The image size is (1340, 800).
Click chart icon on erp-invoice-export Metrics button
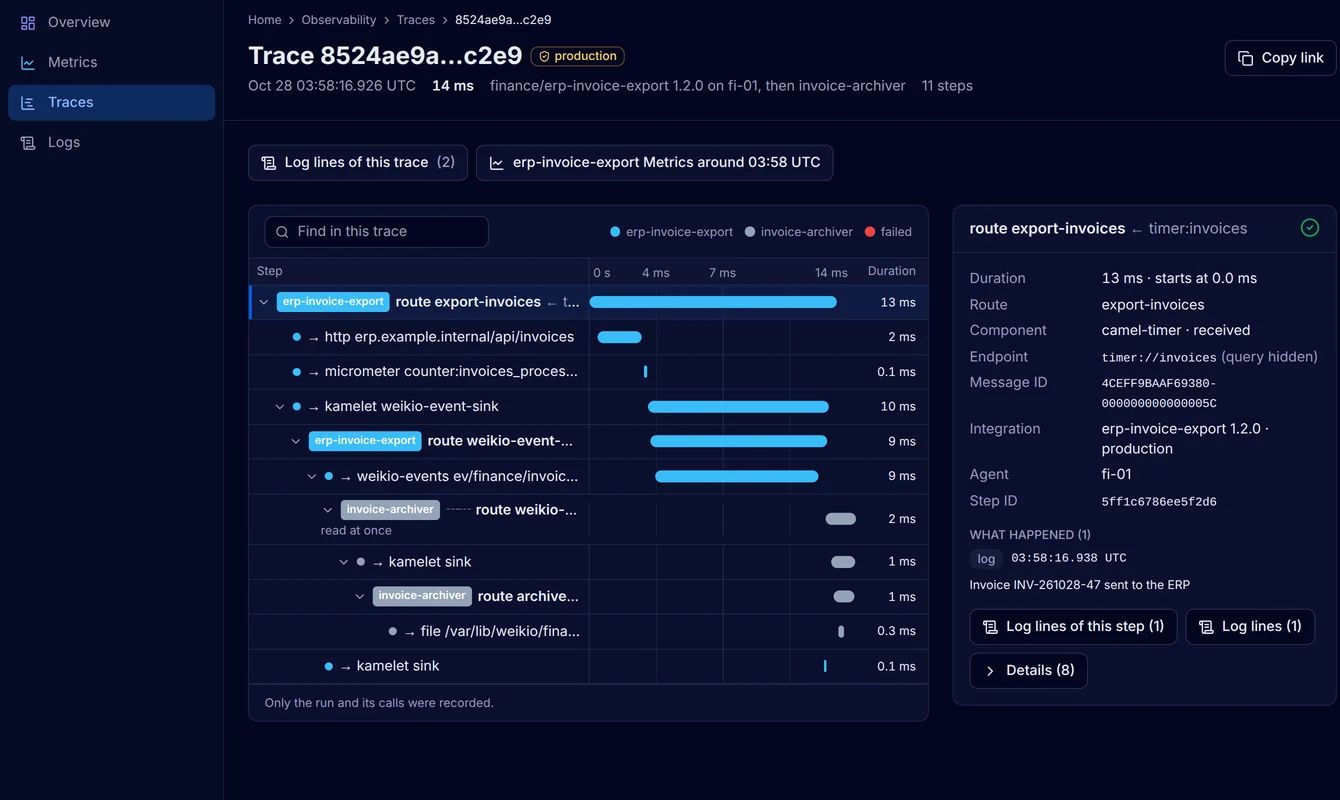pyautogui.click(x=497, y=163)
